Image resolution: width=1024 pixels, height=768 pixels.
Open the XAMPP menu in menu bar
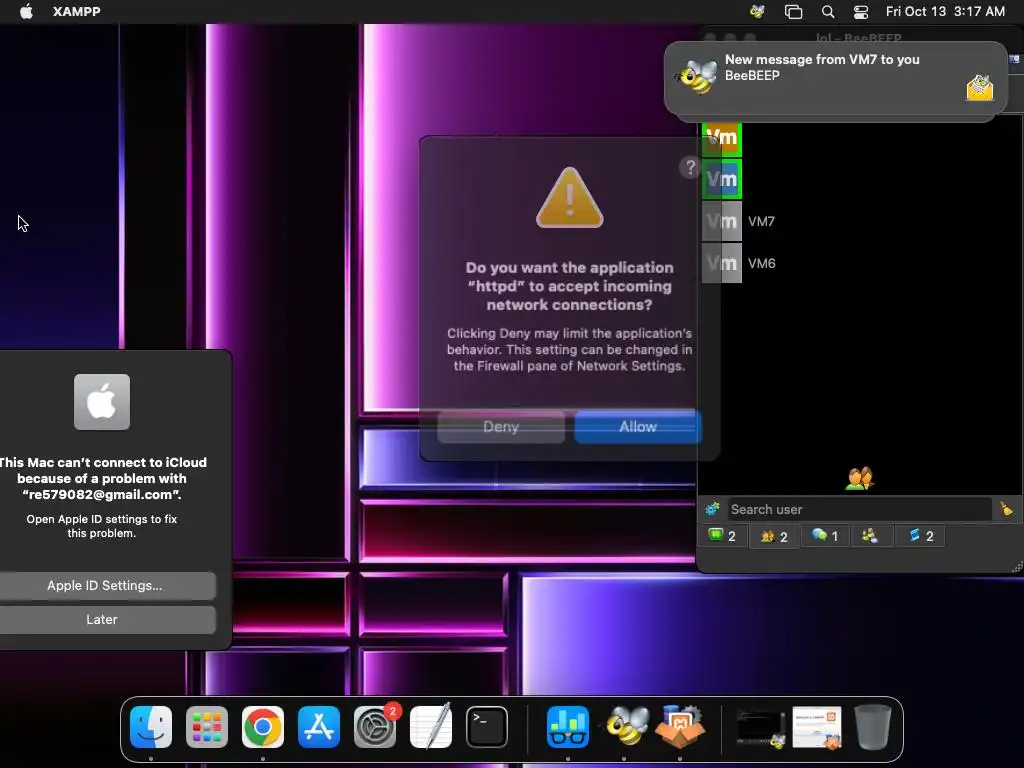pyautogui.click(x=76, y=11)
